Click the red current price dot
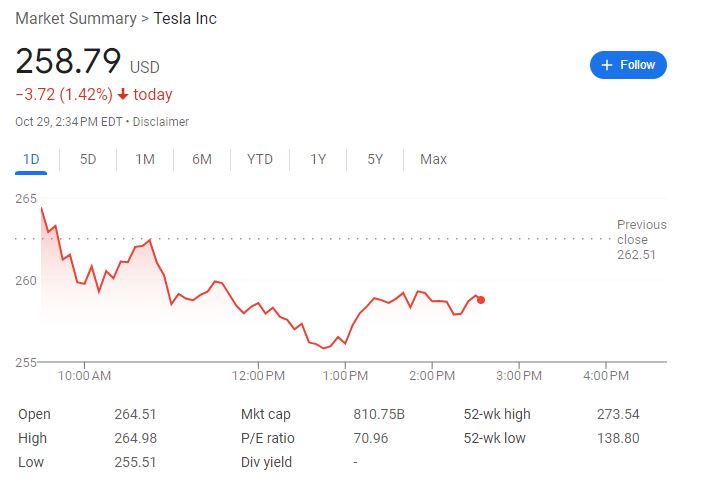This screenshot has height=488, width=707. point(481,299)
